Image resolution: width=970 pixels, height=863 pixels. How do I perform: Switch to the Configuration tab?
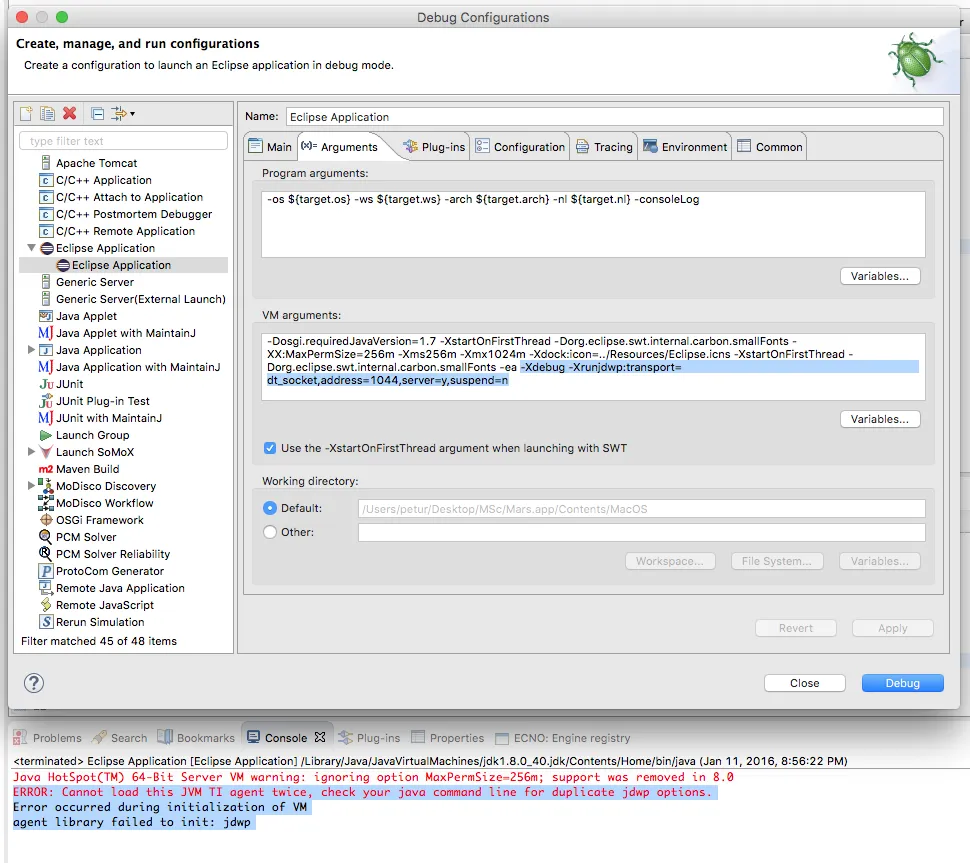pos(520,147)
